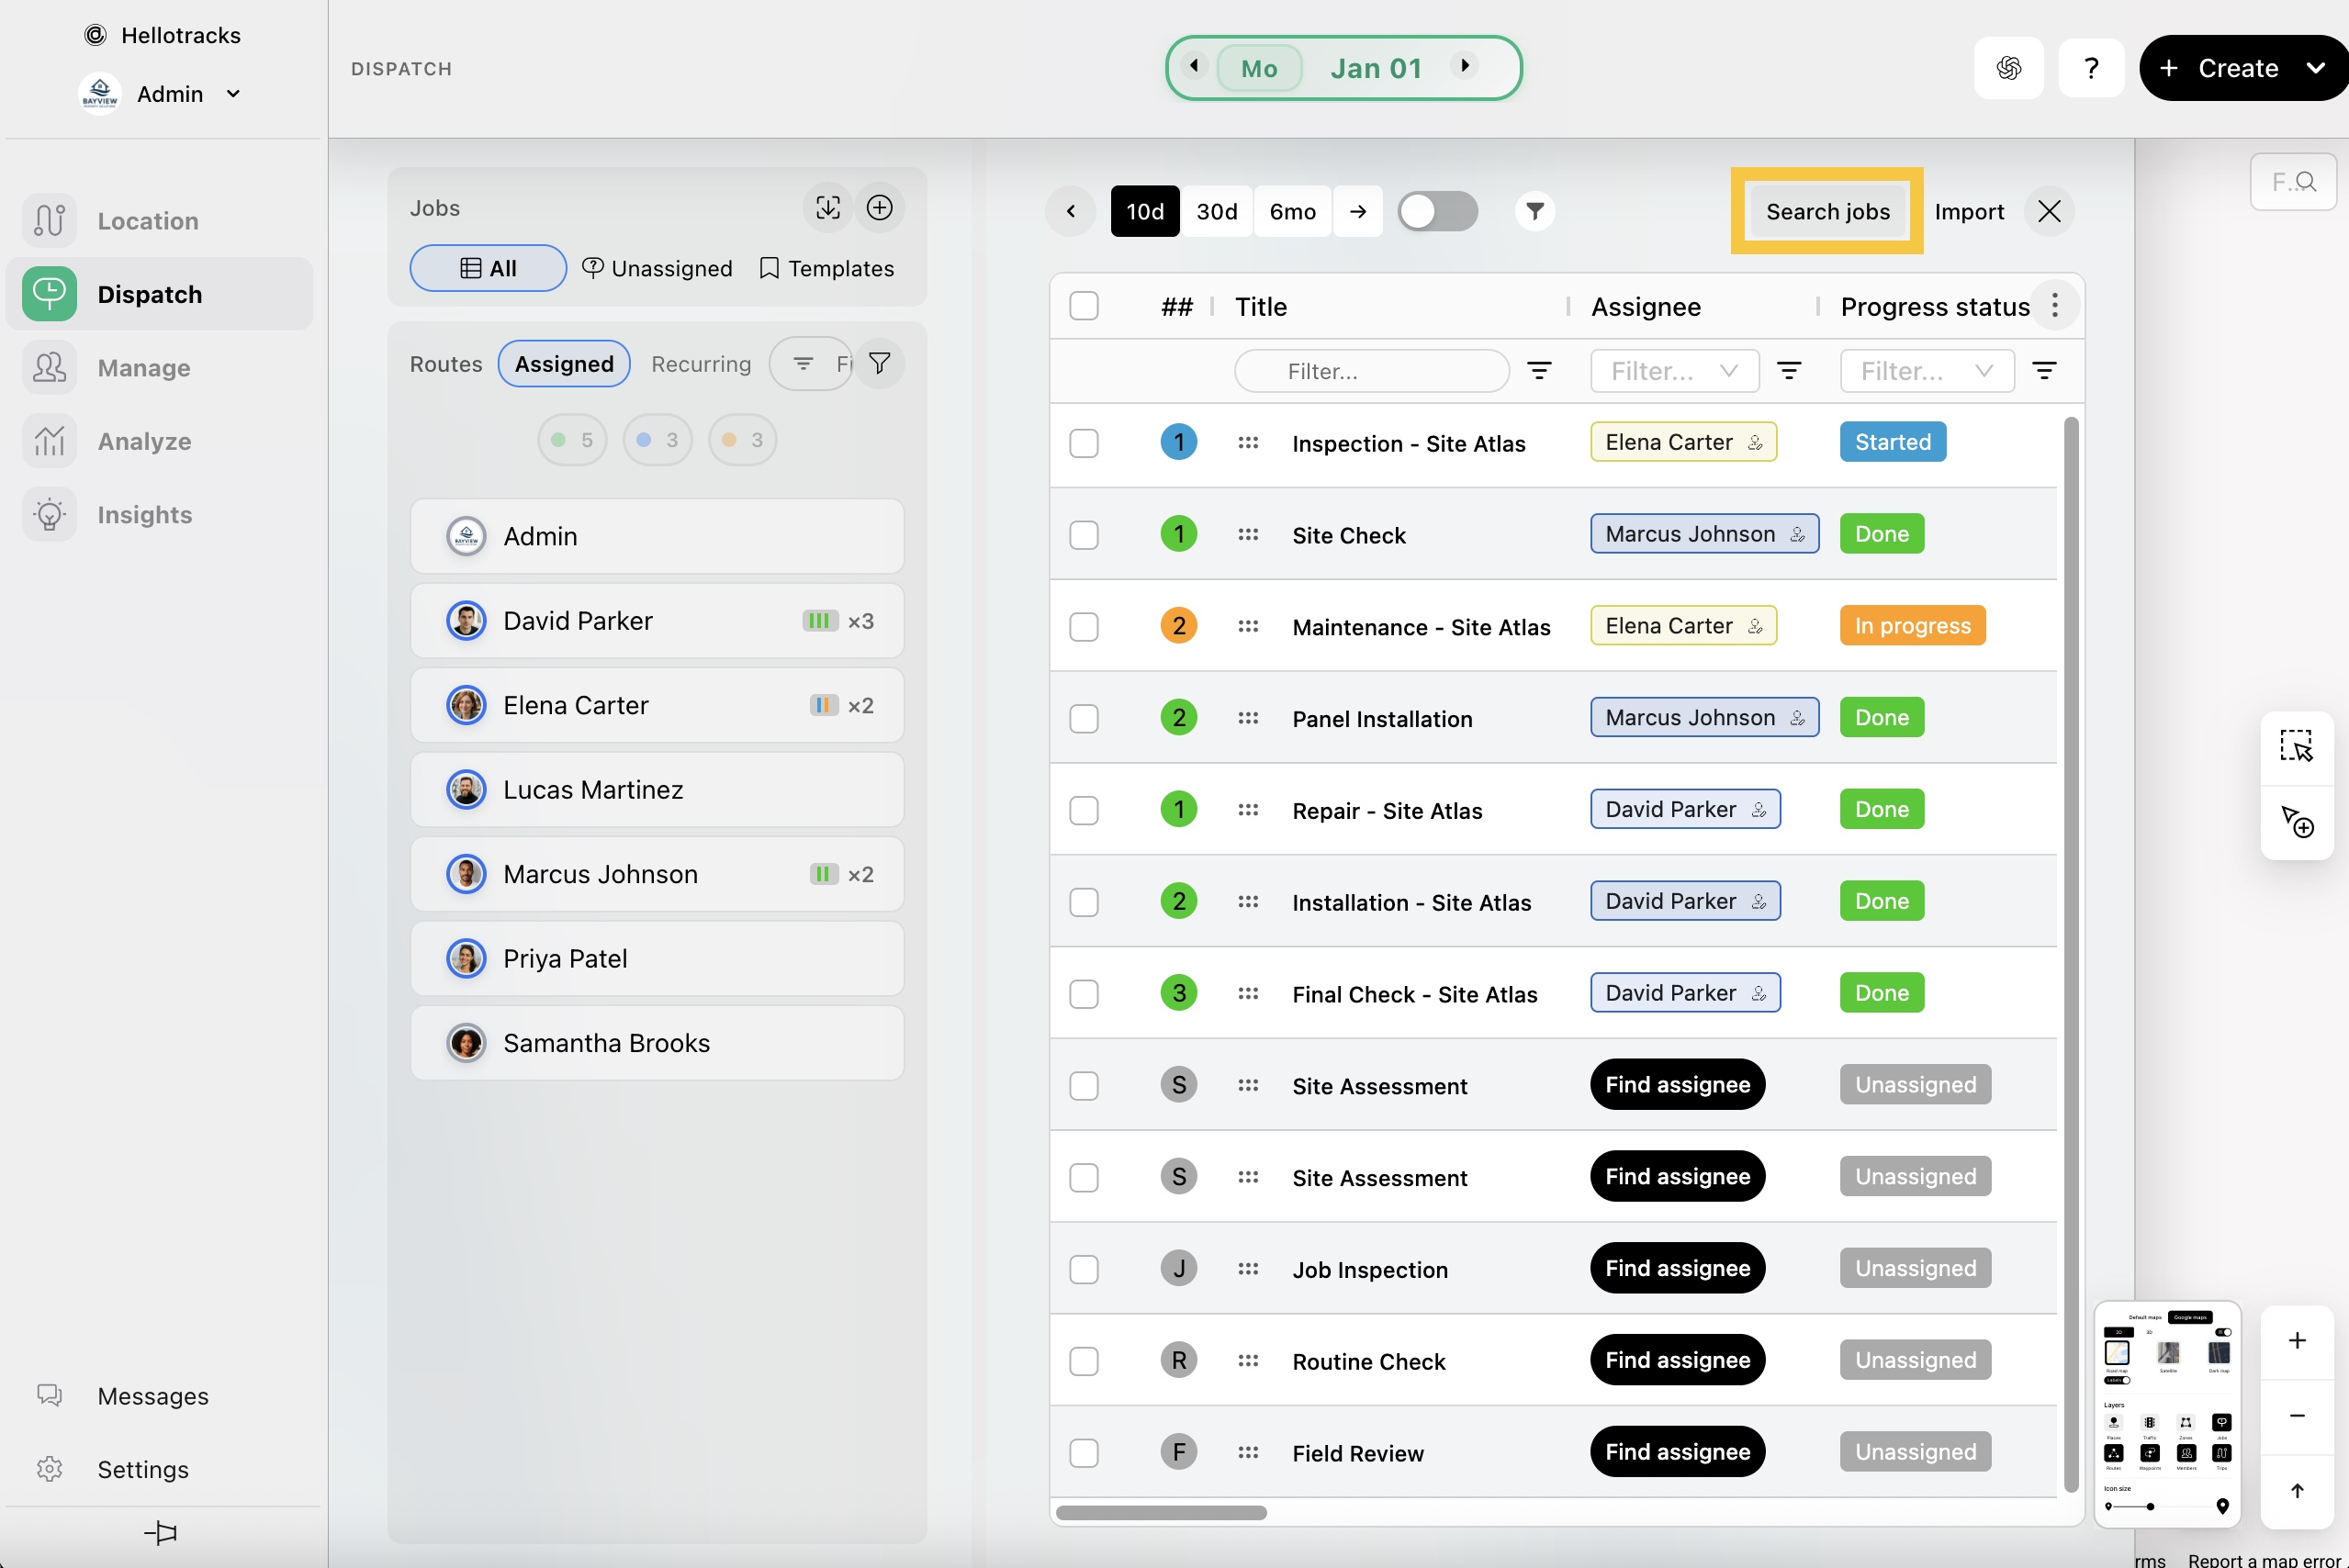Open the funnel filter in Routes panel

pyautogui.click(x=879, y=364)
